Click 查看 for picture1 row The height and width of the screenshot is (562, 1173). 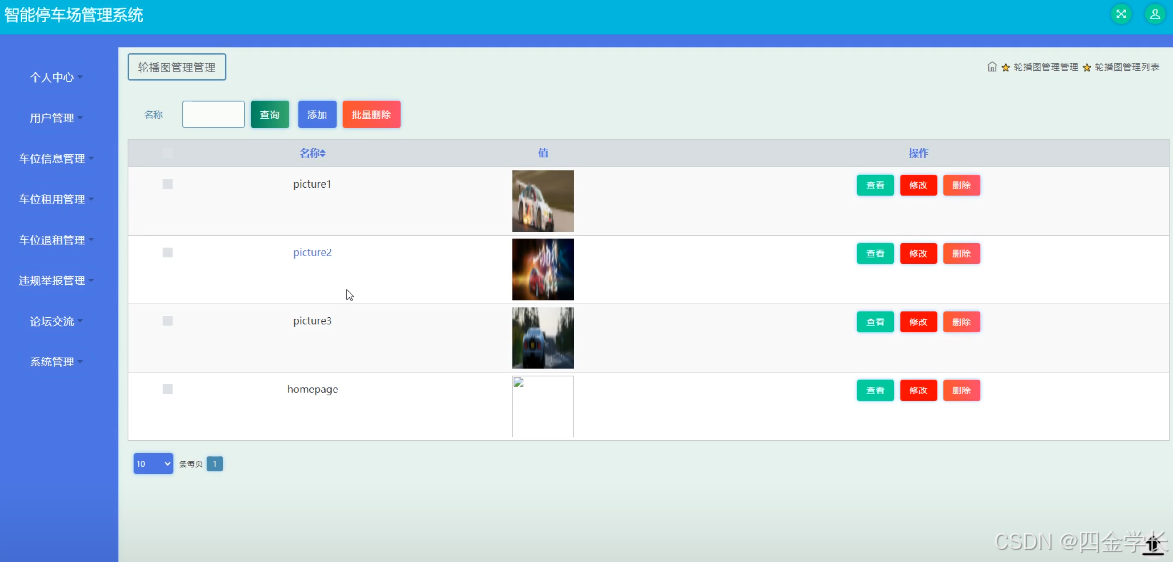click(x=875, y=186)
